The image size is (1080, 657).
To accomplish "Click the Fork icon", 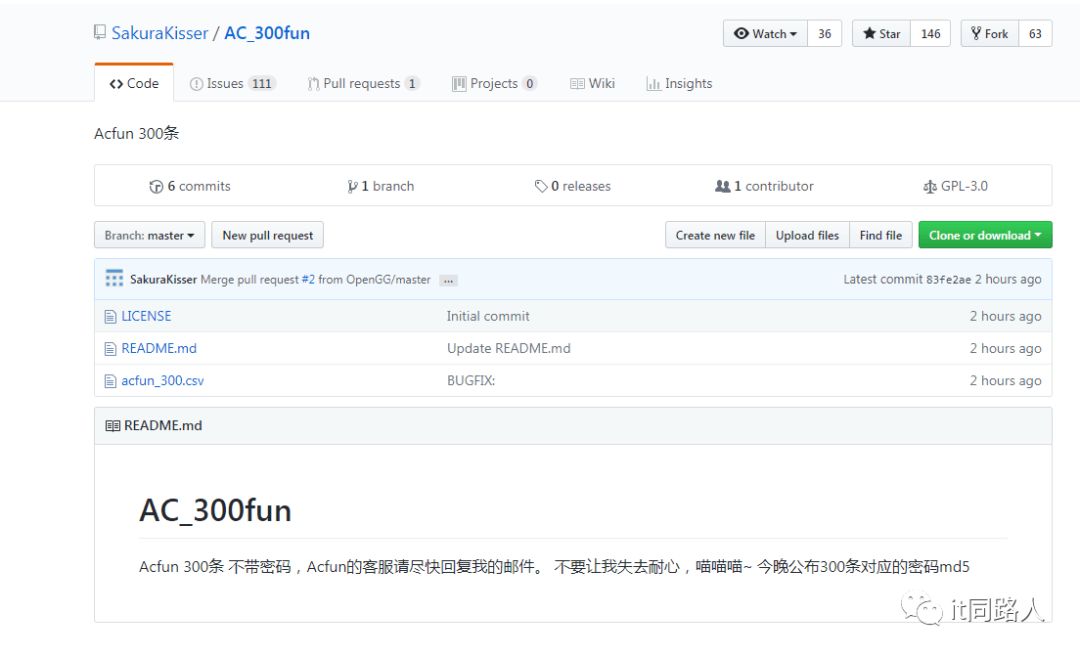I will tap(976, 33).
